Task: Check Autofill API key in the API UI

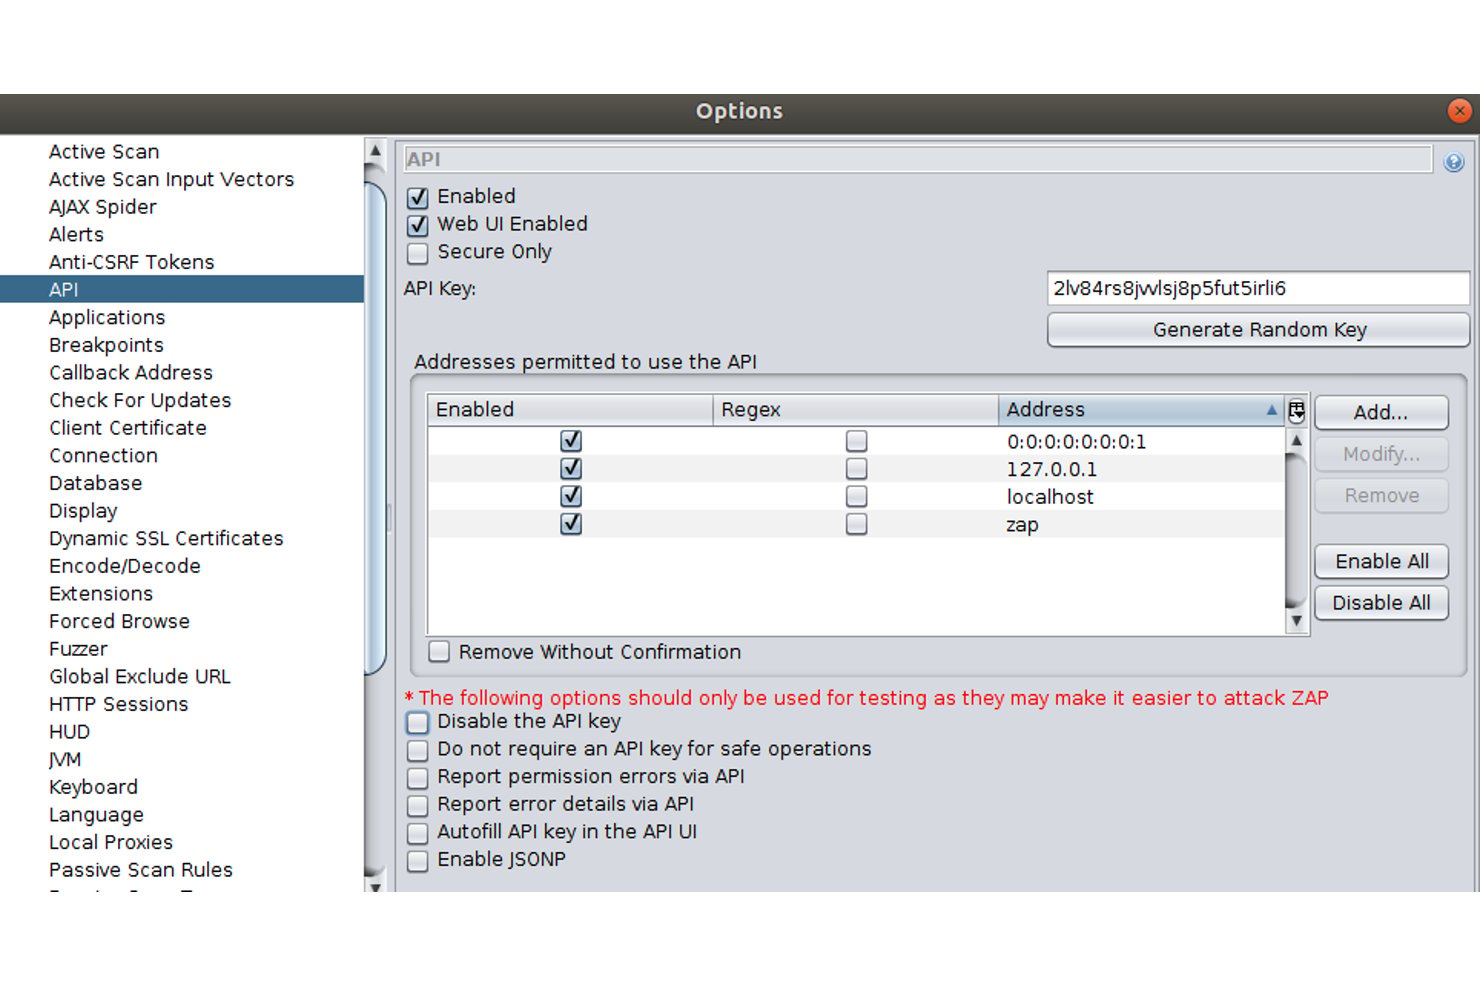Action: (418, 833)
